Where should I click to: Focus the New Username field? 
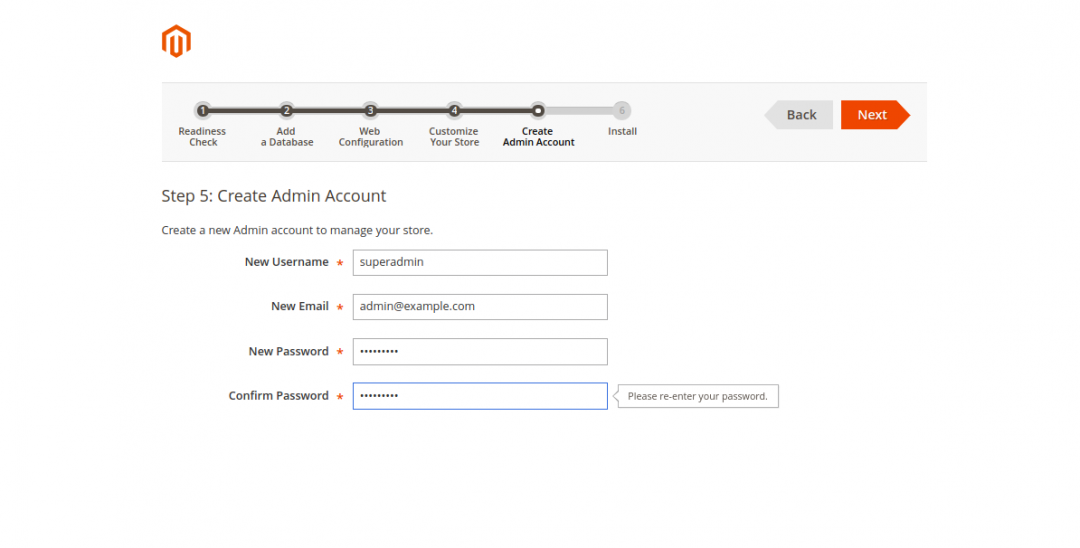click(480, 262)
